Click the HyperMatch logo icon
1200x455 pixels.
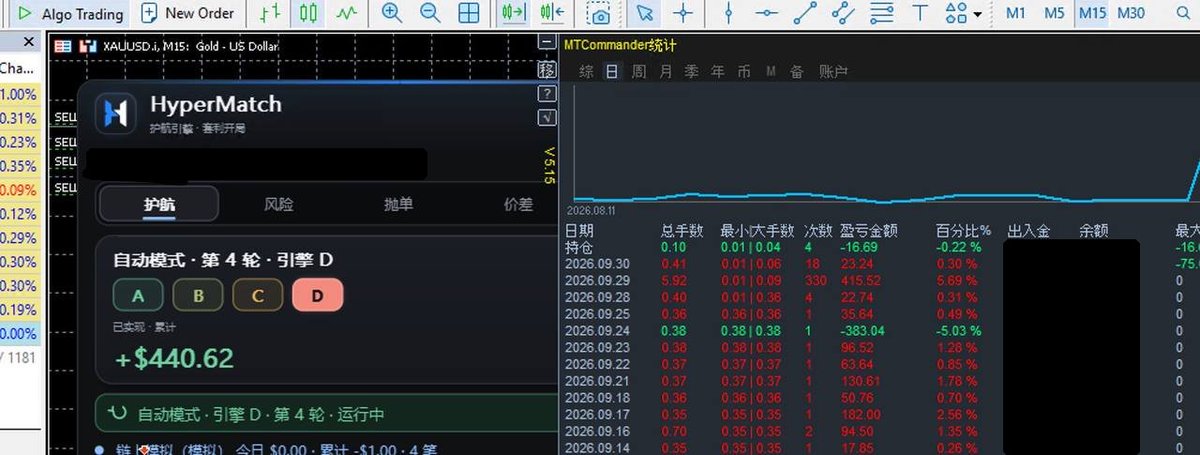pos(116,113)
